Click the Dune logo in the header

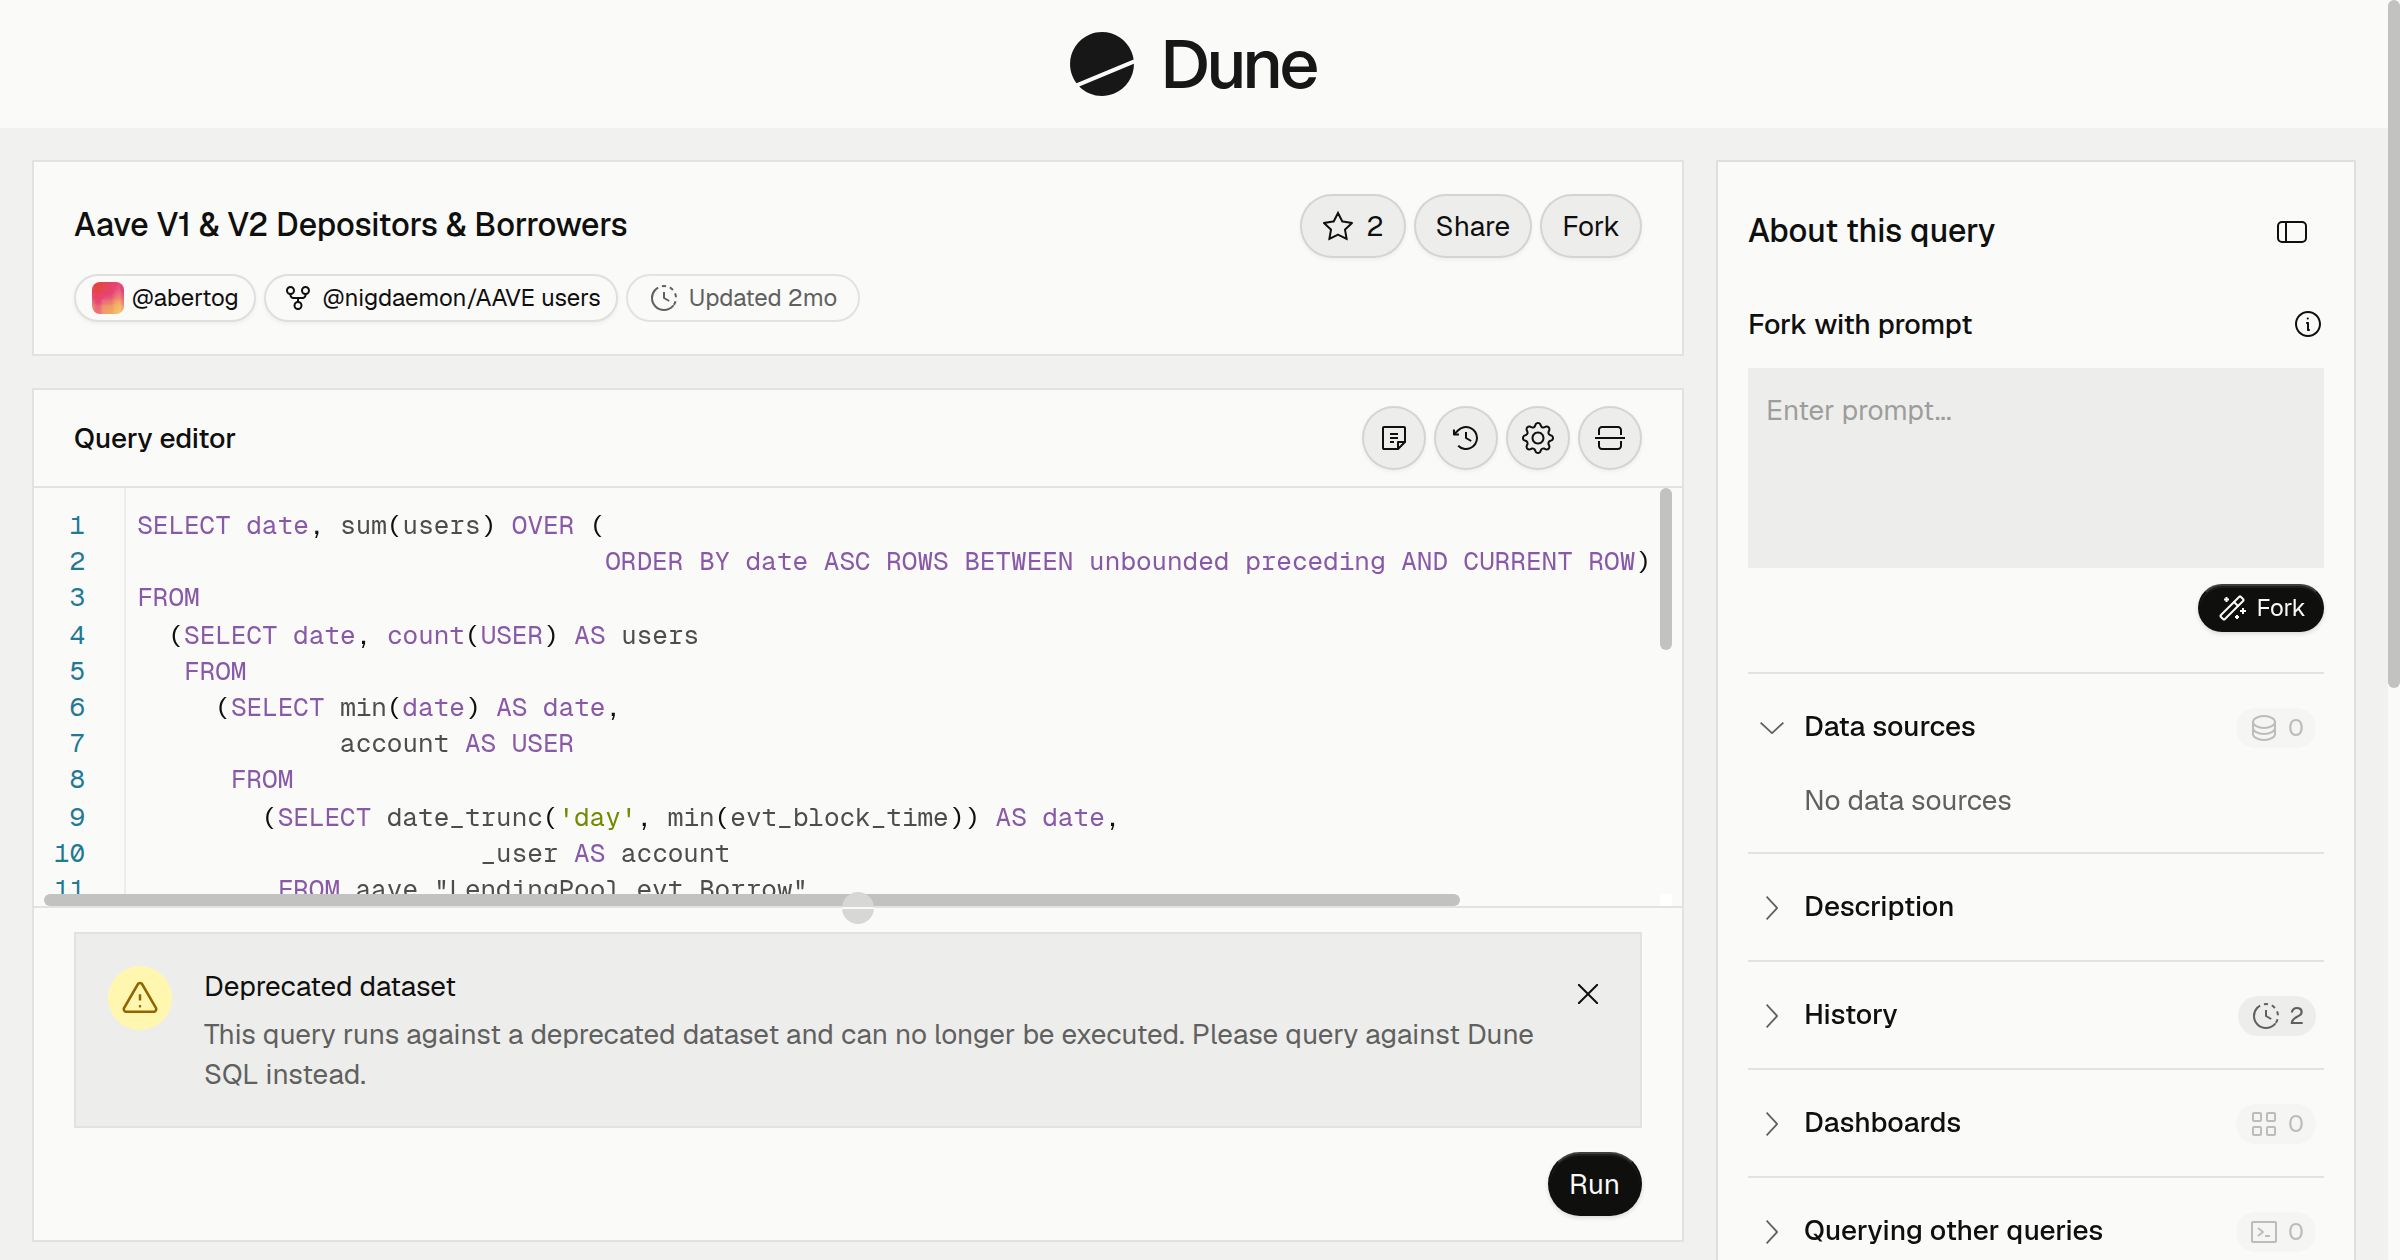(1193, 64)
